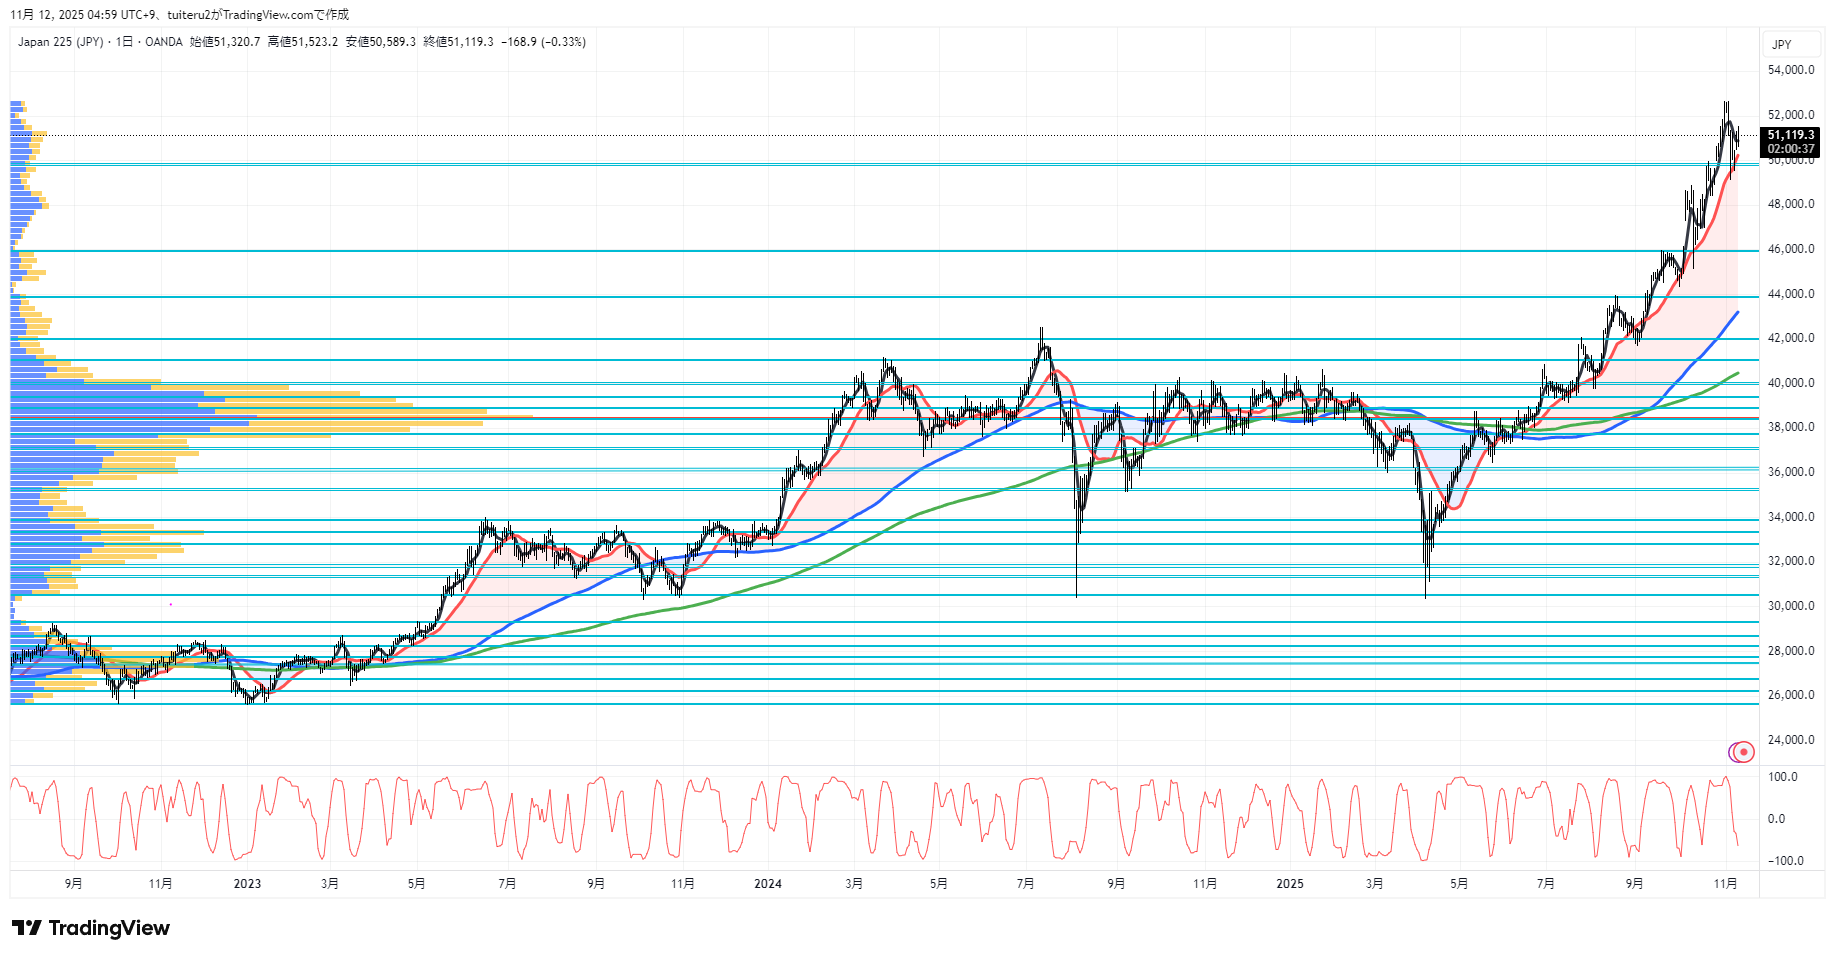This screenshot has height=958, width=1835.
Task: Click the 100.0 label on the oscillator scale
Action: pos(1783,777)
